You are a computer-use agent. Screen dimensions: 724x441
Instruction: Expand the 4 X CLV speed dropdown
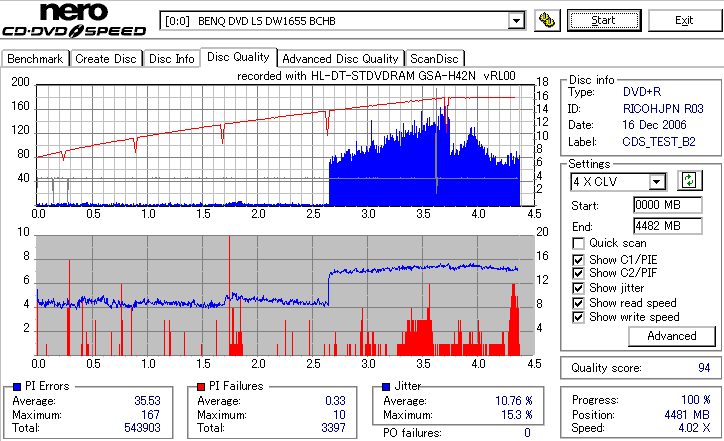click(x=657, y=182)
